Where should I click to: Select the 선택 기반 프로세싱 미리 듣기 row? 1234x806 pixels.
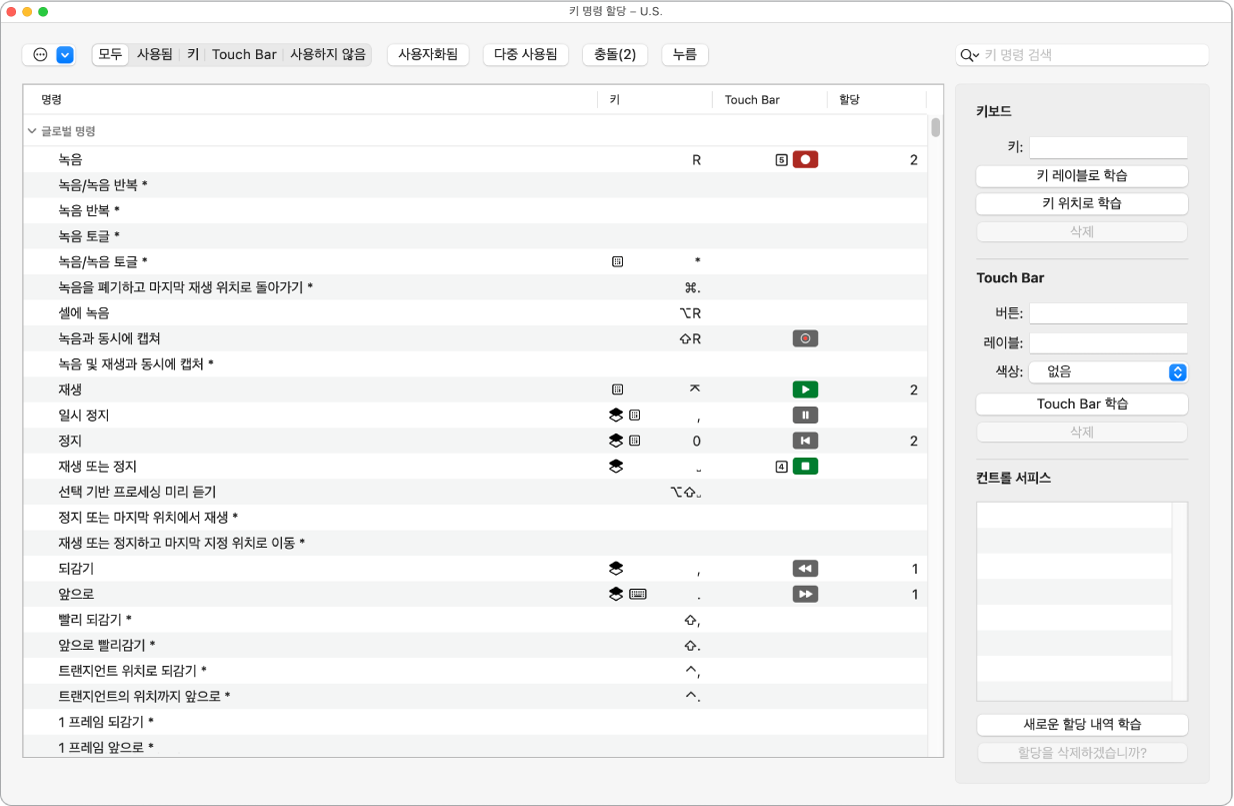tap(476, 492)
